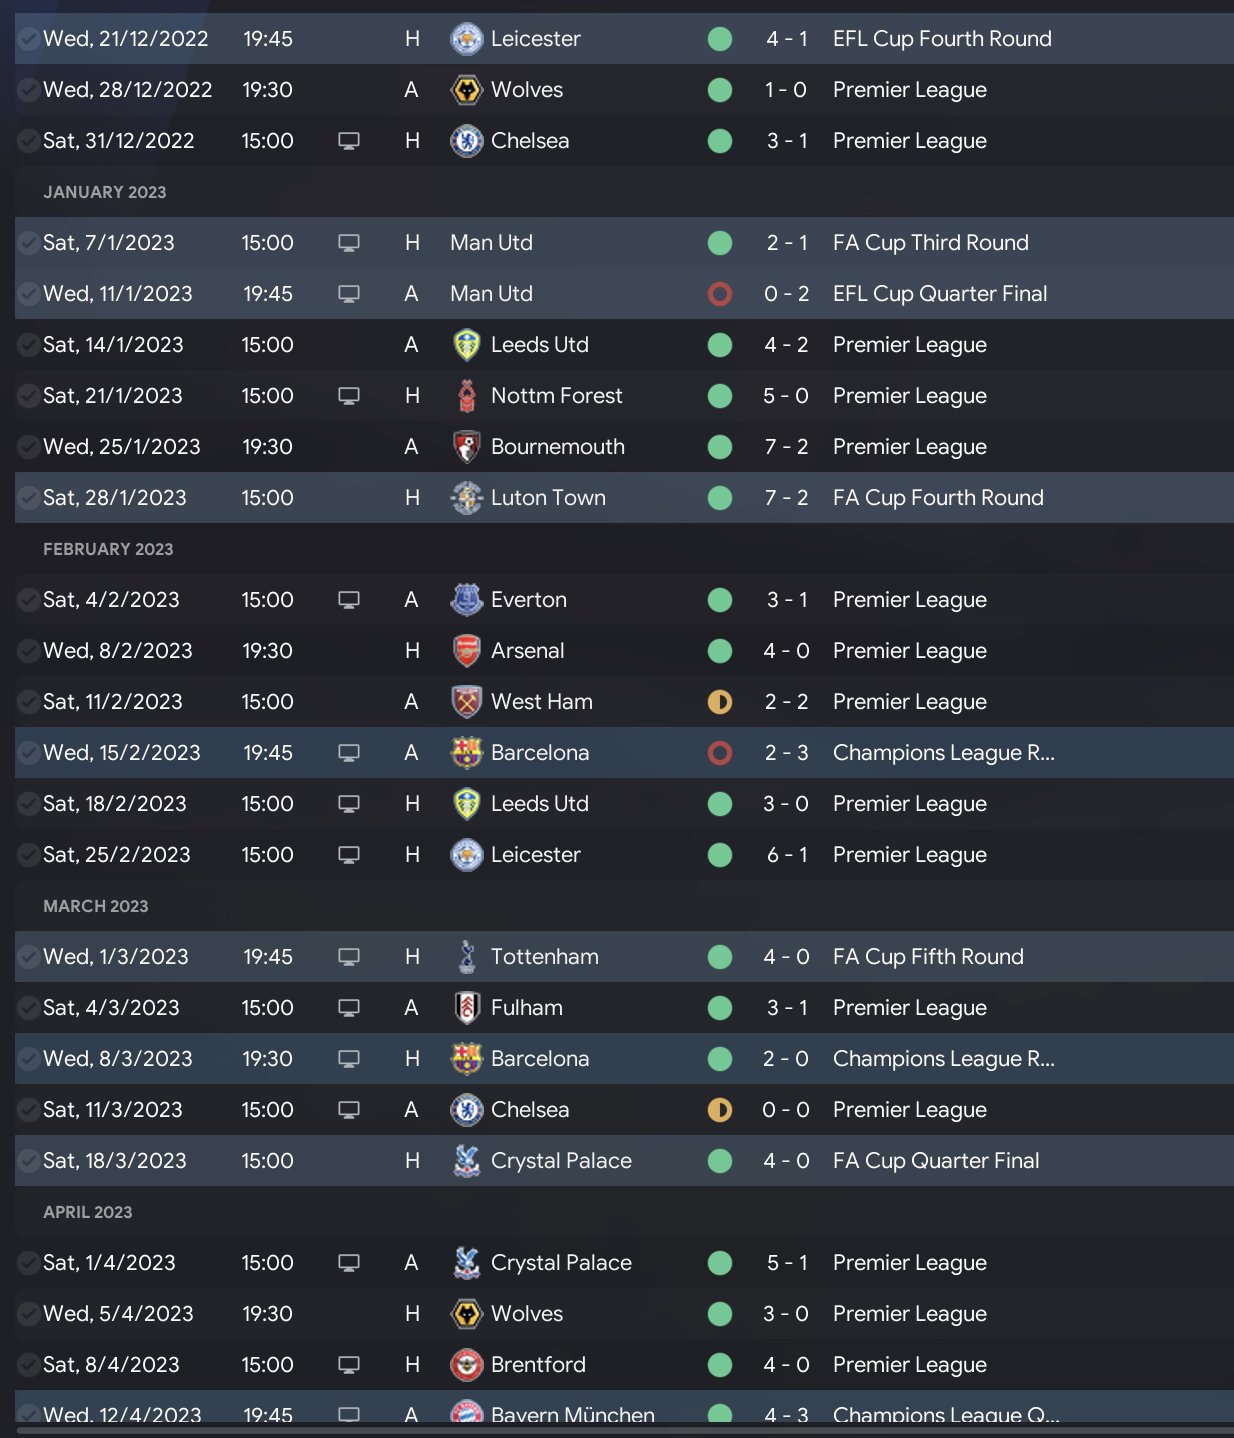Image resolution: width=1234 pixels, height=1438 pixels.
Task: Click the Nottm Forest club crest
Action: 467,396
